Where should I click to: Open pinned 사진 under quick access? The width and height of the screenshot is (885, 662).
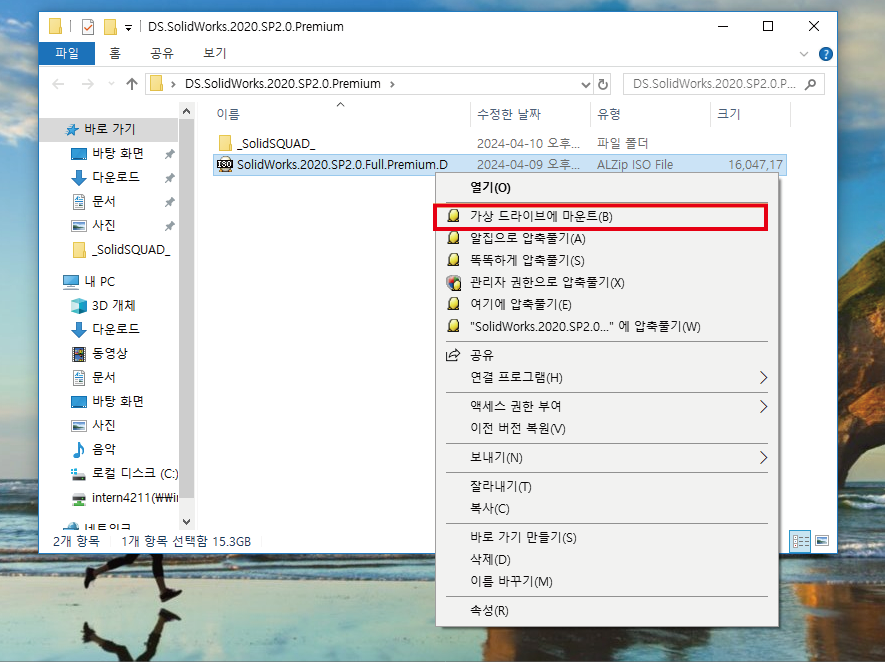tap(103, 225)
